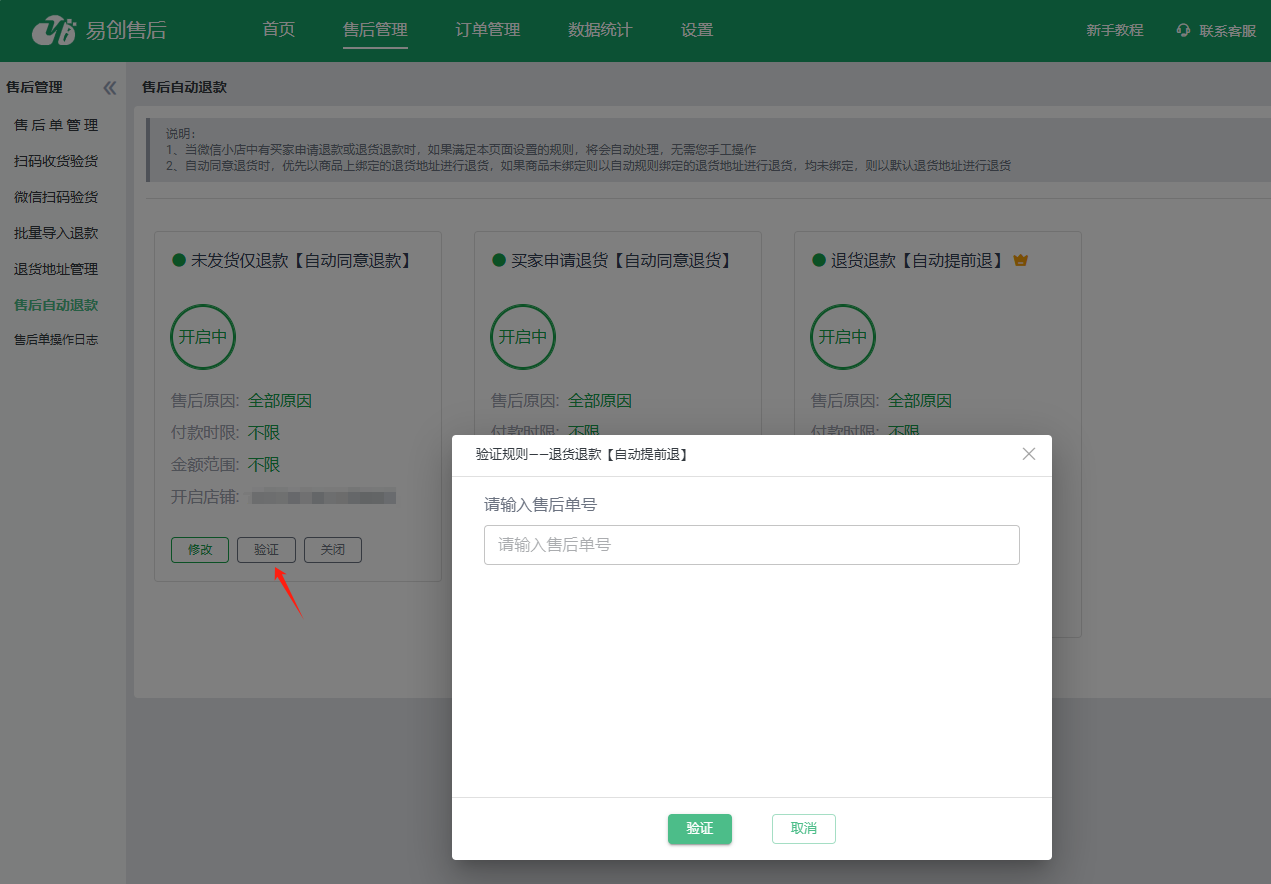
Task: Click the gold crown icon on 退货退款 card
Action: coord(1021,260)
